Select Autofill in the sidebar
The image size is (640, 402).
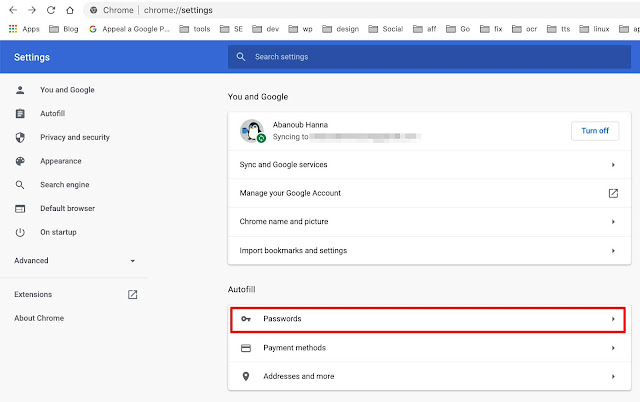54,114
